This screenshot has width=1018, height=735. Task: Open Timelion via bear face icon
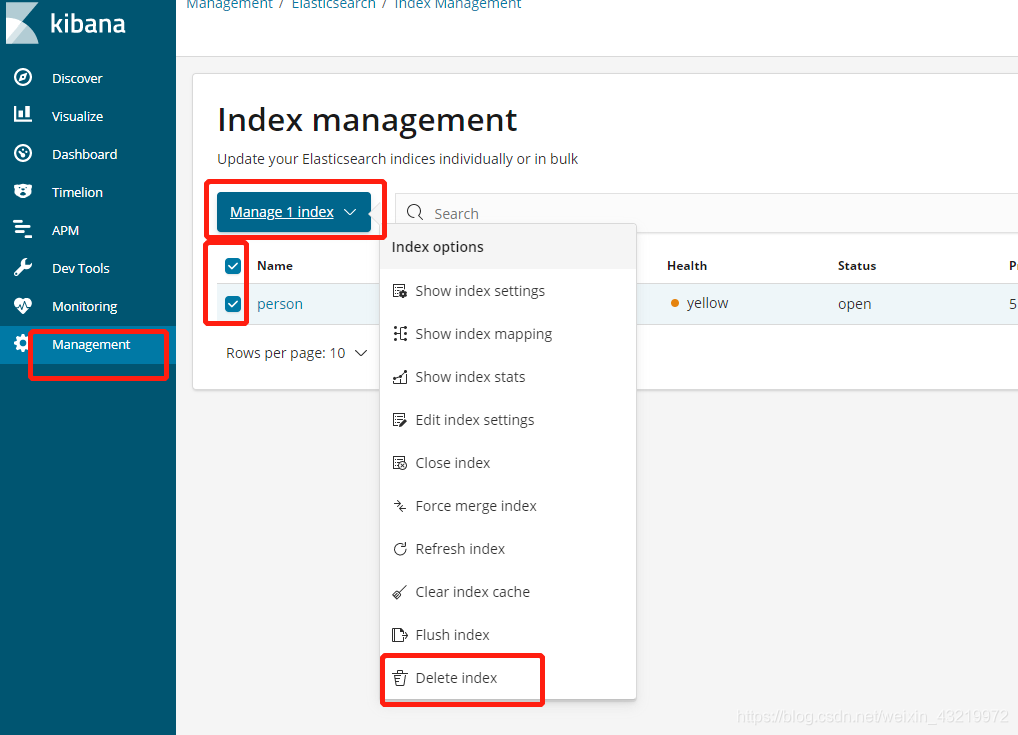coord(23,191)
